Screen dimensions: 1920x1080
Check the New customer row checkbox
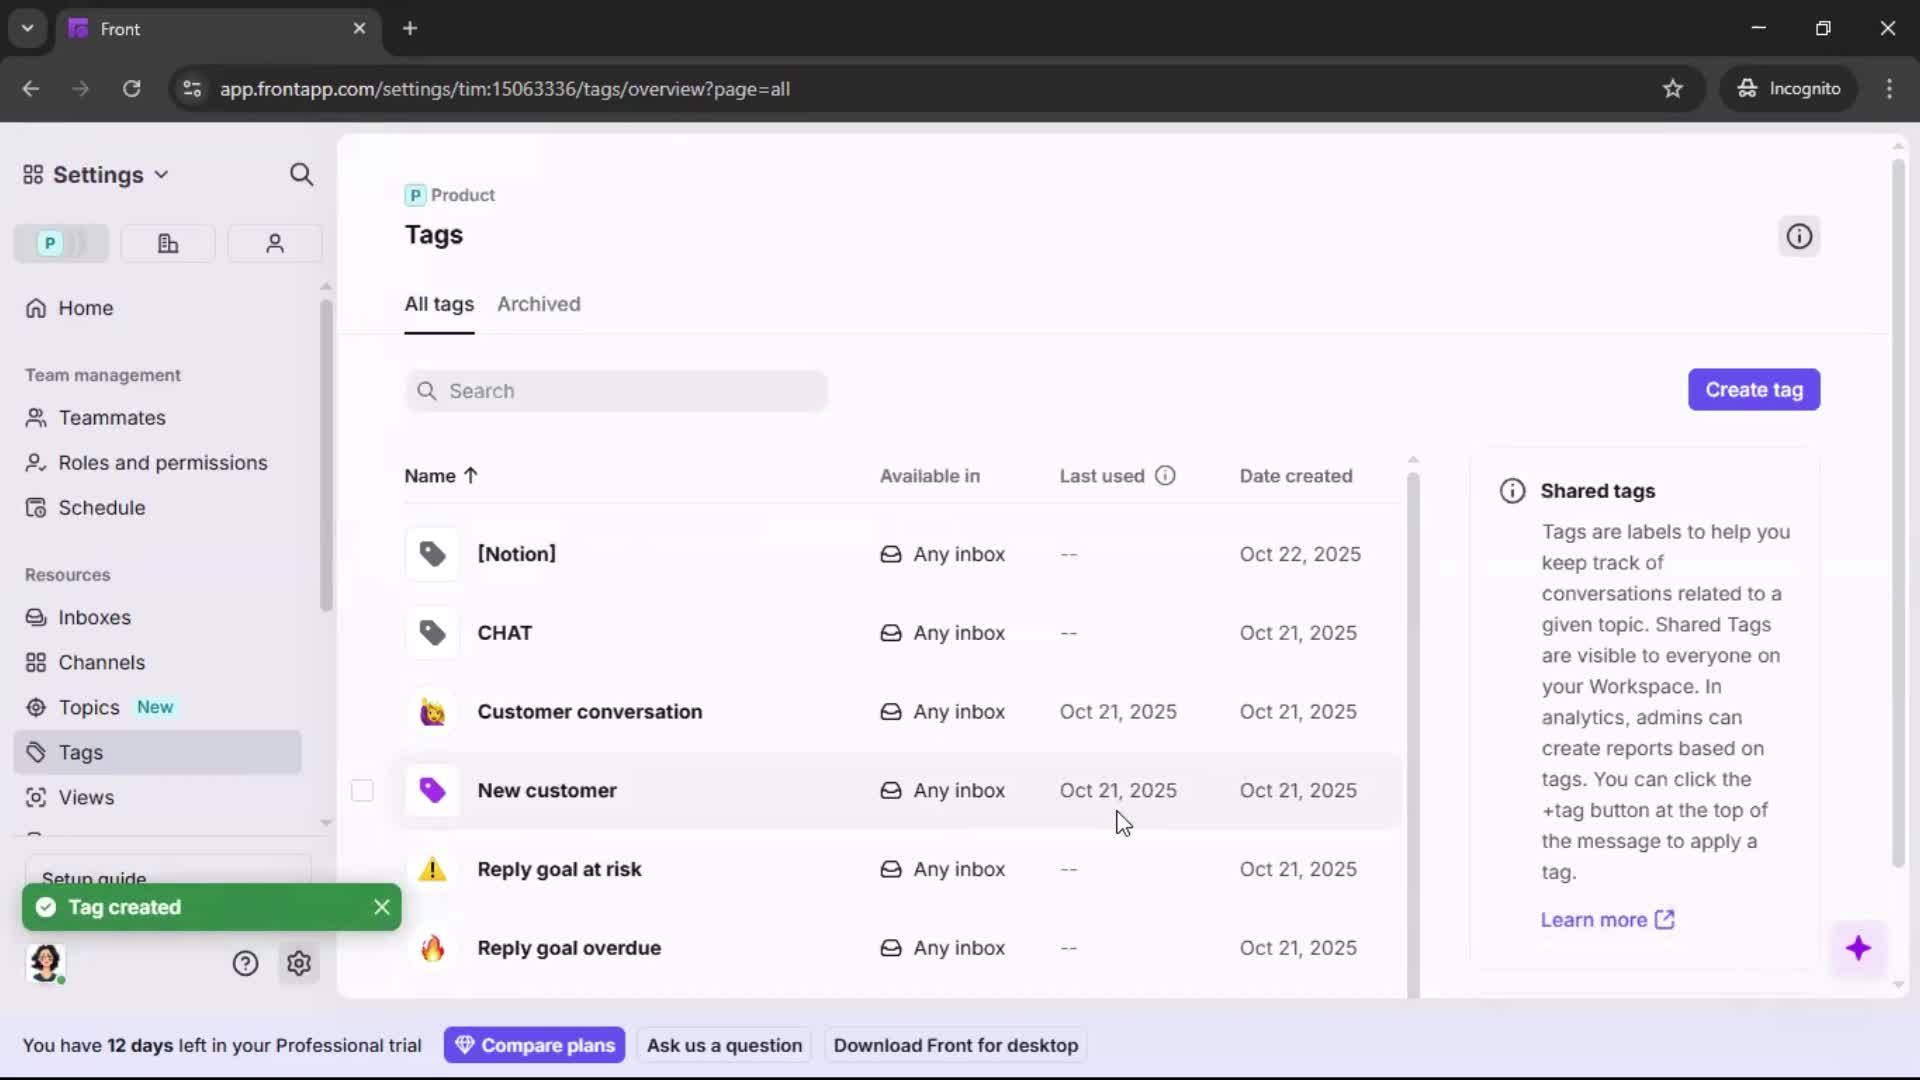coord(363,790)
